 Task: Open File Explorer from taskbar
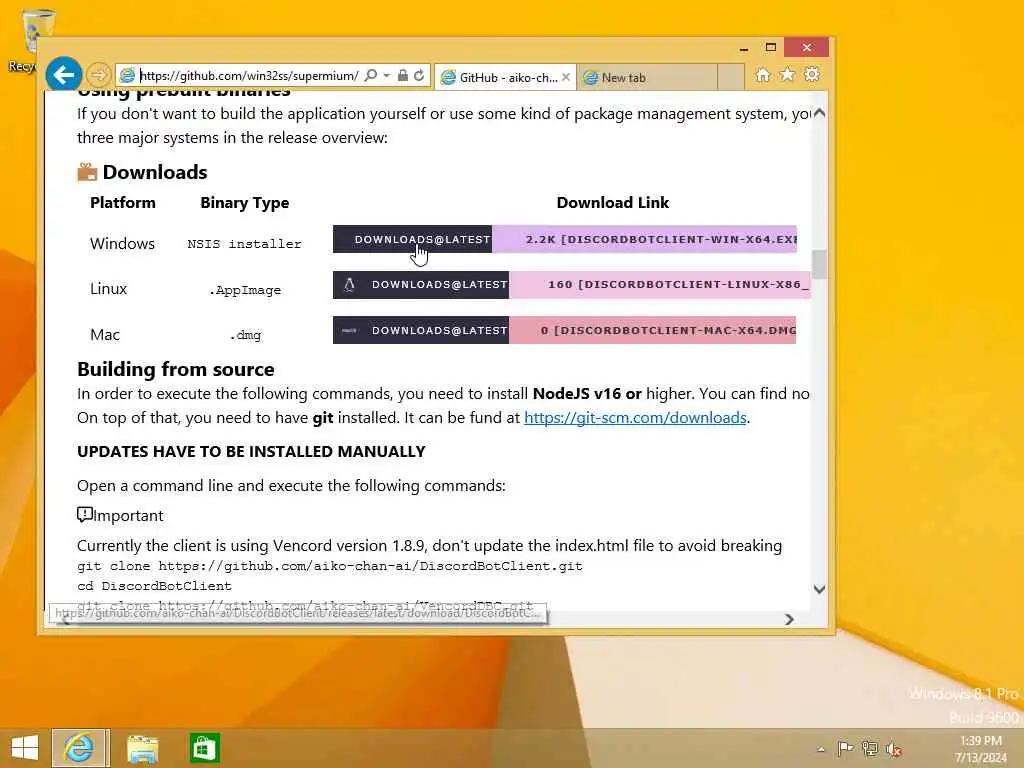(x=142, y=748)
